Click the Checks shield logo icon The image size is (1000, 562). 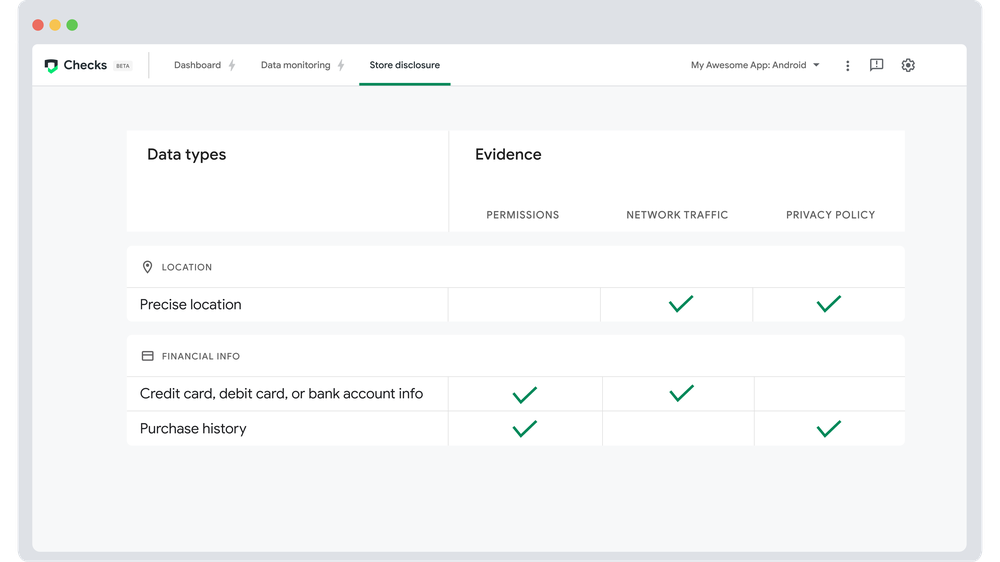51,66
